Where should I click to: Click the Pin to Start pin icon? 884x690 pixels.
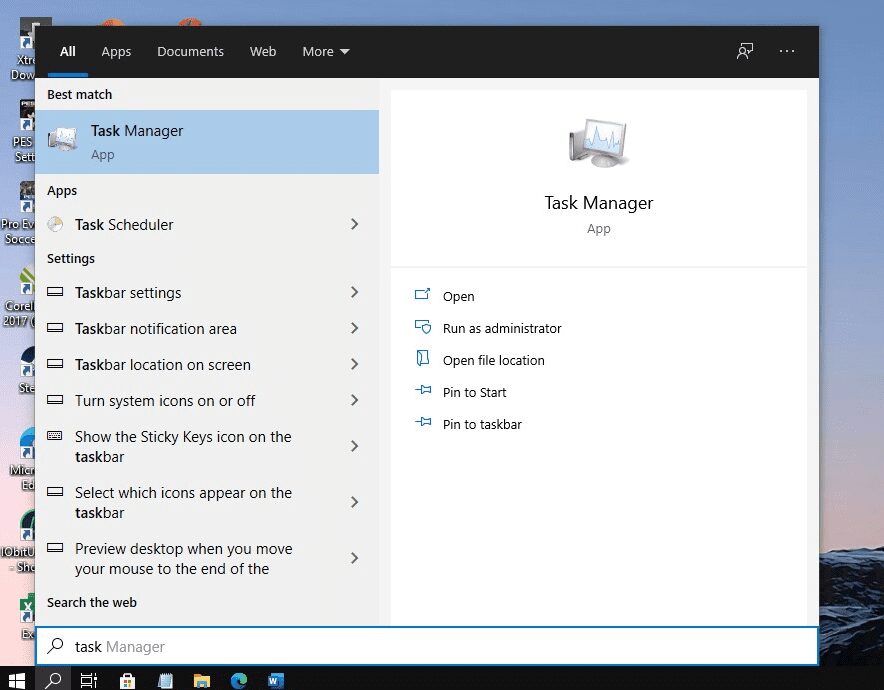tap(423, 390)
